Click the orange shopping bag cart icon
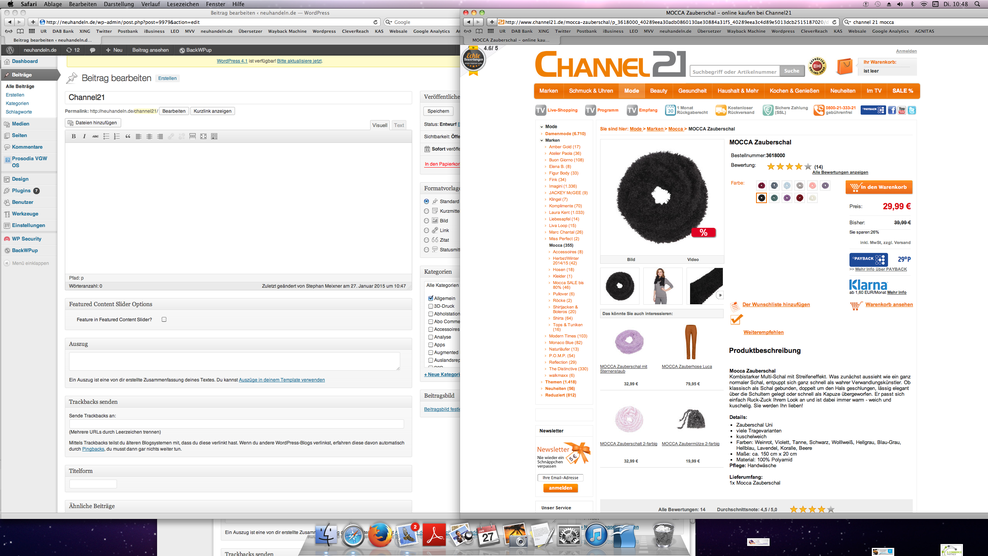This screenshot has width=988, height=556. pos(844,66)
